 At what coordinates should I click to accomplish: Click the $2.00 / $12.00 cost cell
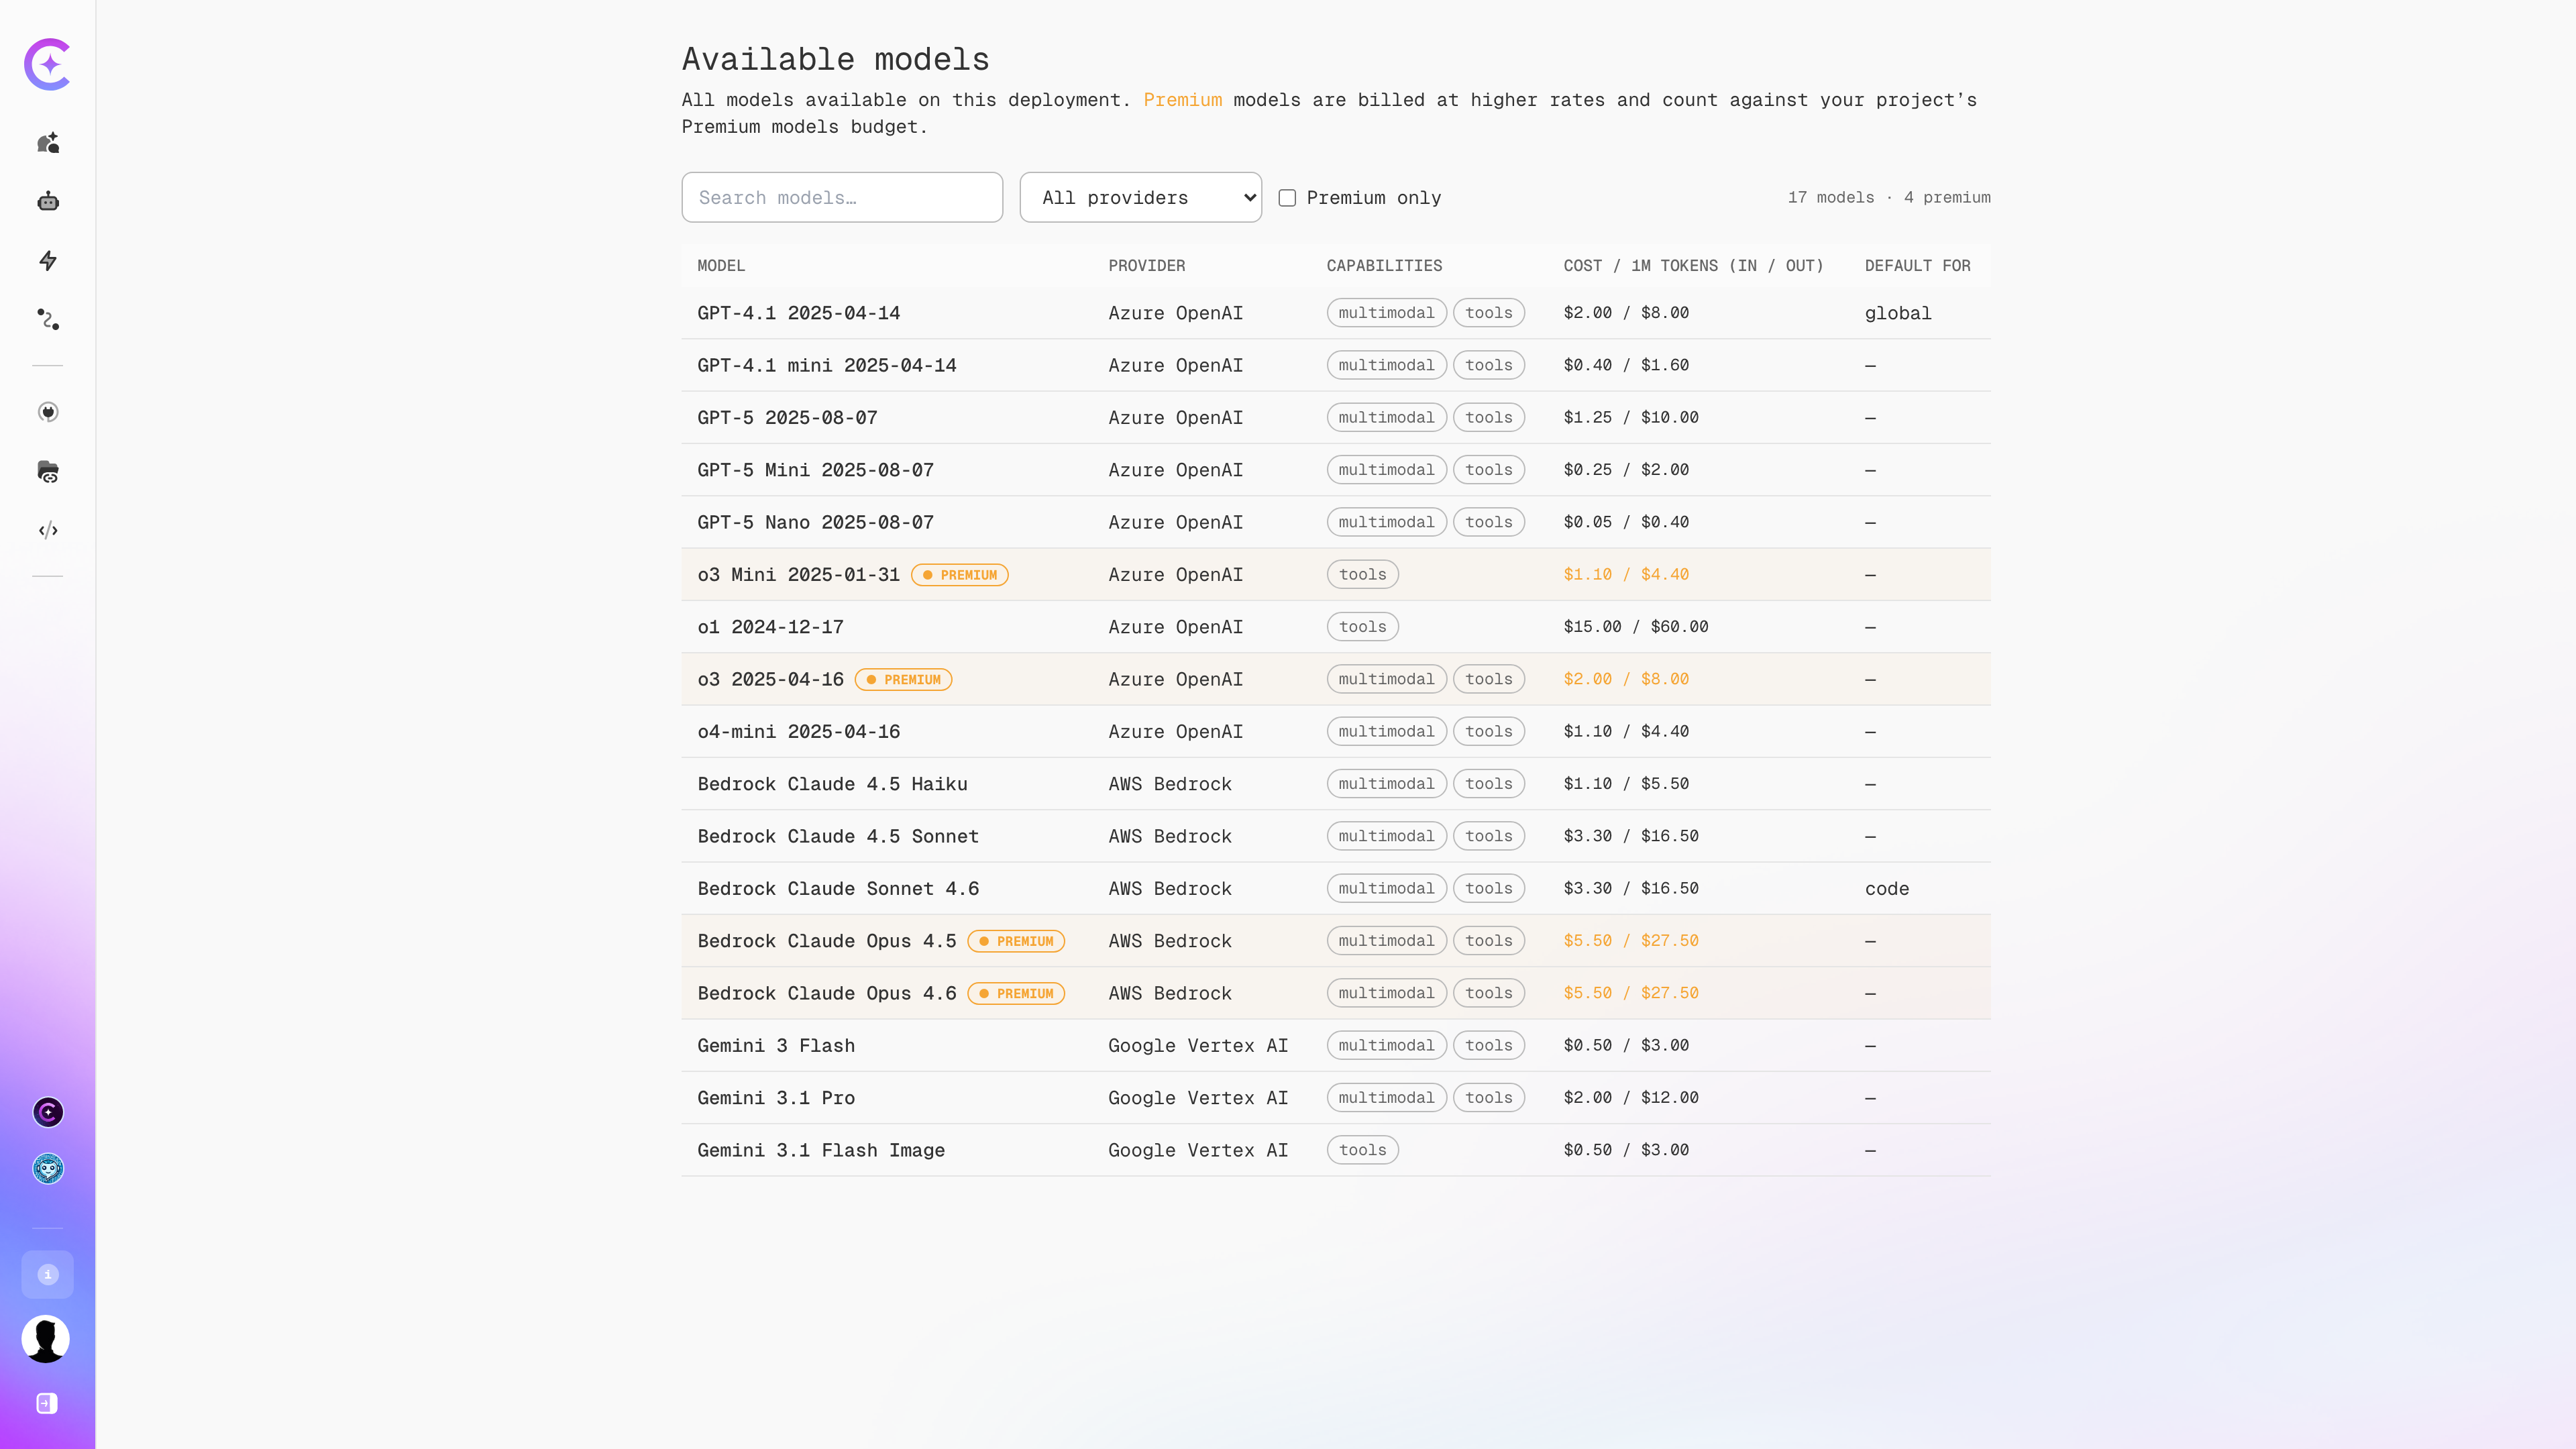coord(1631,1098)
